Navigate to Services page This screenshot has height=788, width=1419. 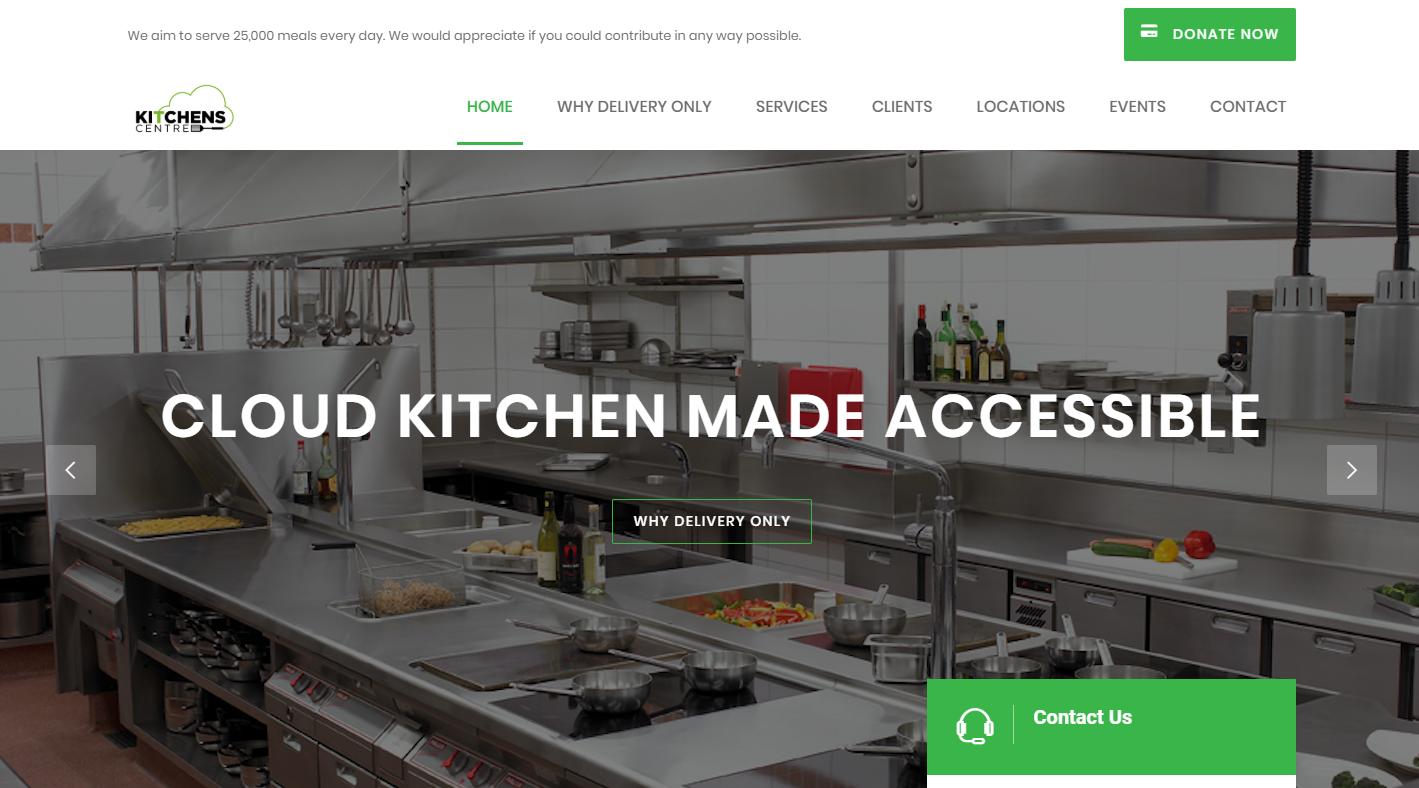(792, 106)
